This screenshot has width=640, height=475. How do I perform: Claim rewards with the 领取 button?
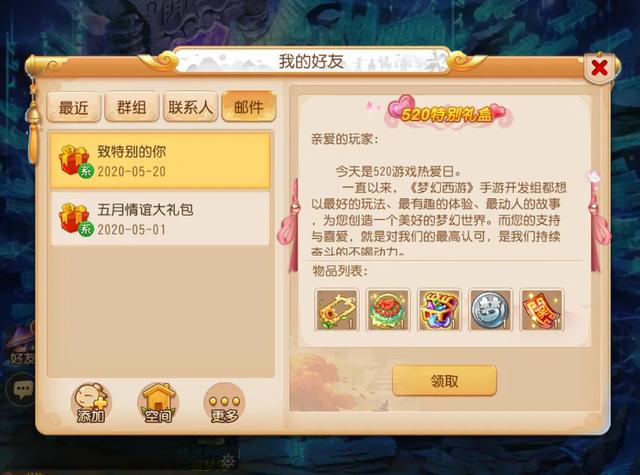(444, 381)
